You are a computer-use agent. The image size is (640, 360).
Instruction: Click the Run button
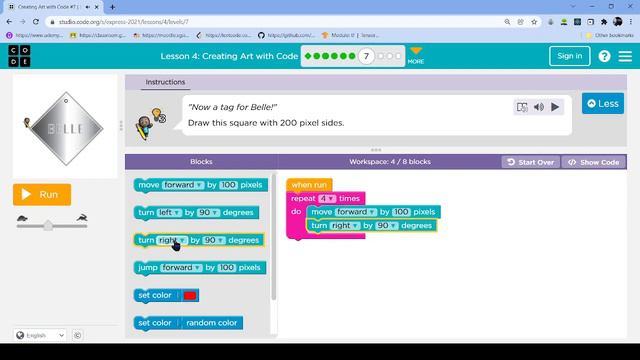[x=42, y=194]
